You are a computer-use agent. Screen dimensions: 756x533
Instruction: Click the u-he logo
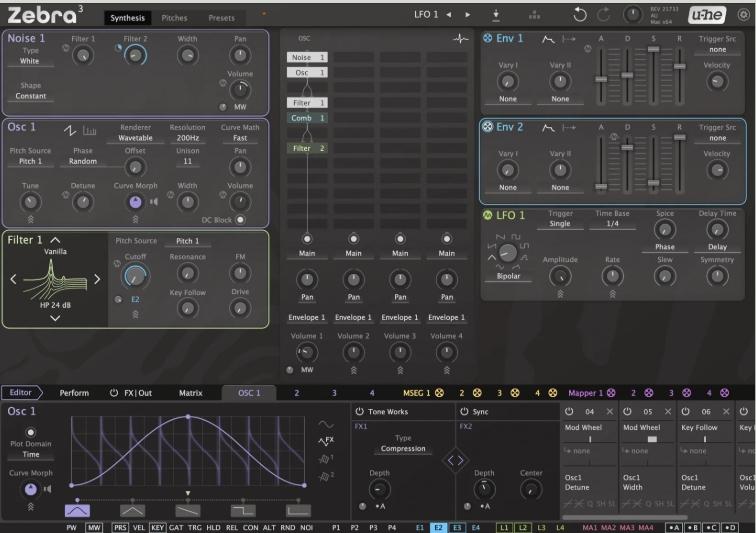705,15
